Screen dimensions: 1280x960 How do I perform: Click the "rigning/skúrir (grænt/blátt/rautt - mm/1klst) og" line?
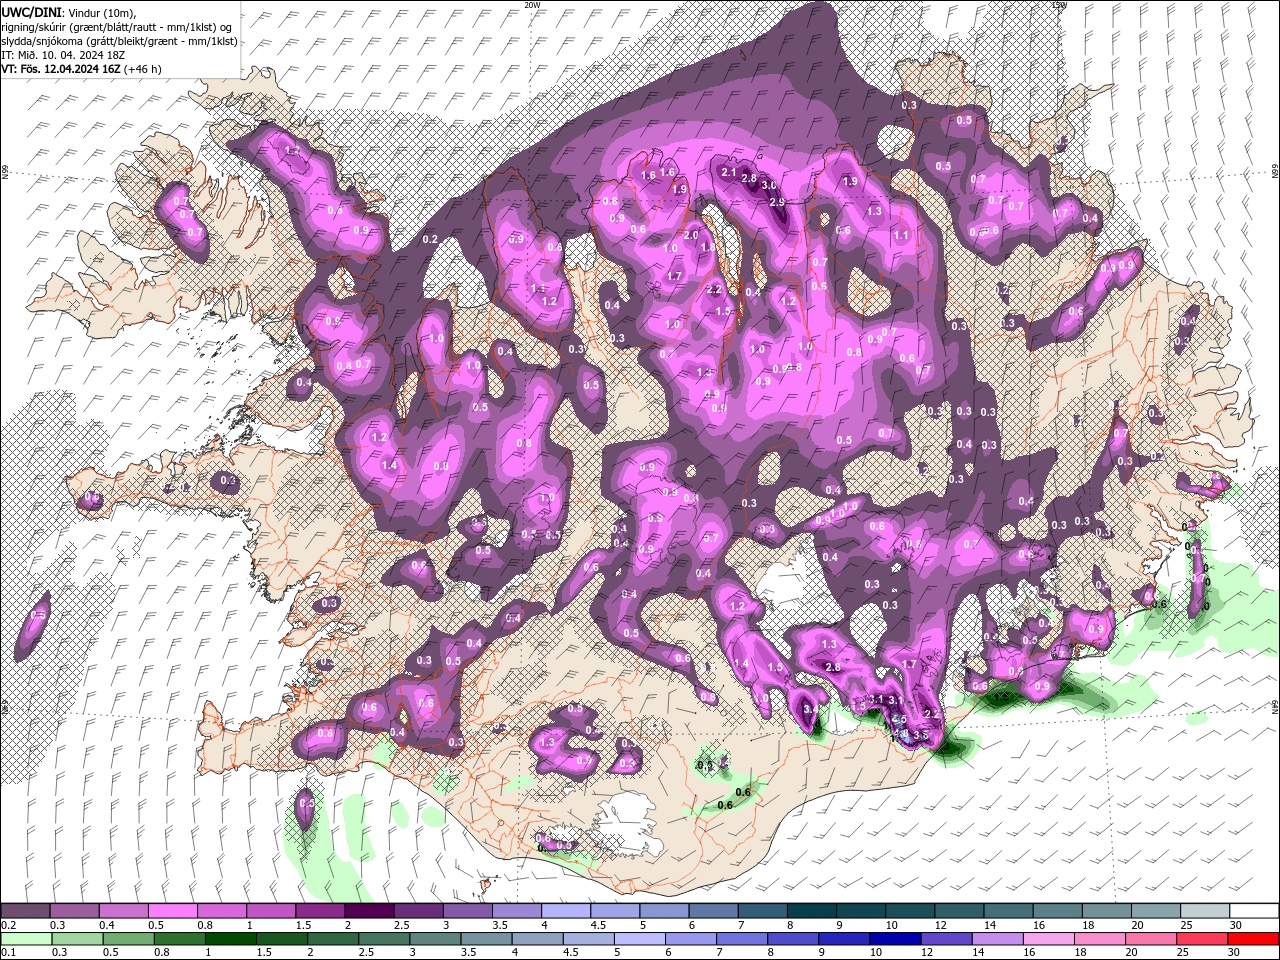click(x=117, y=27)
